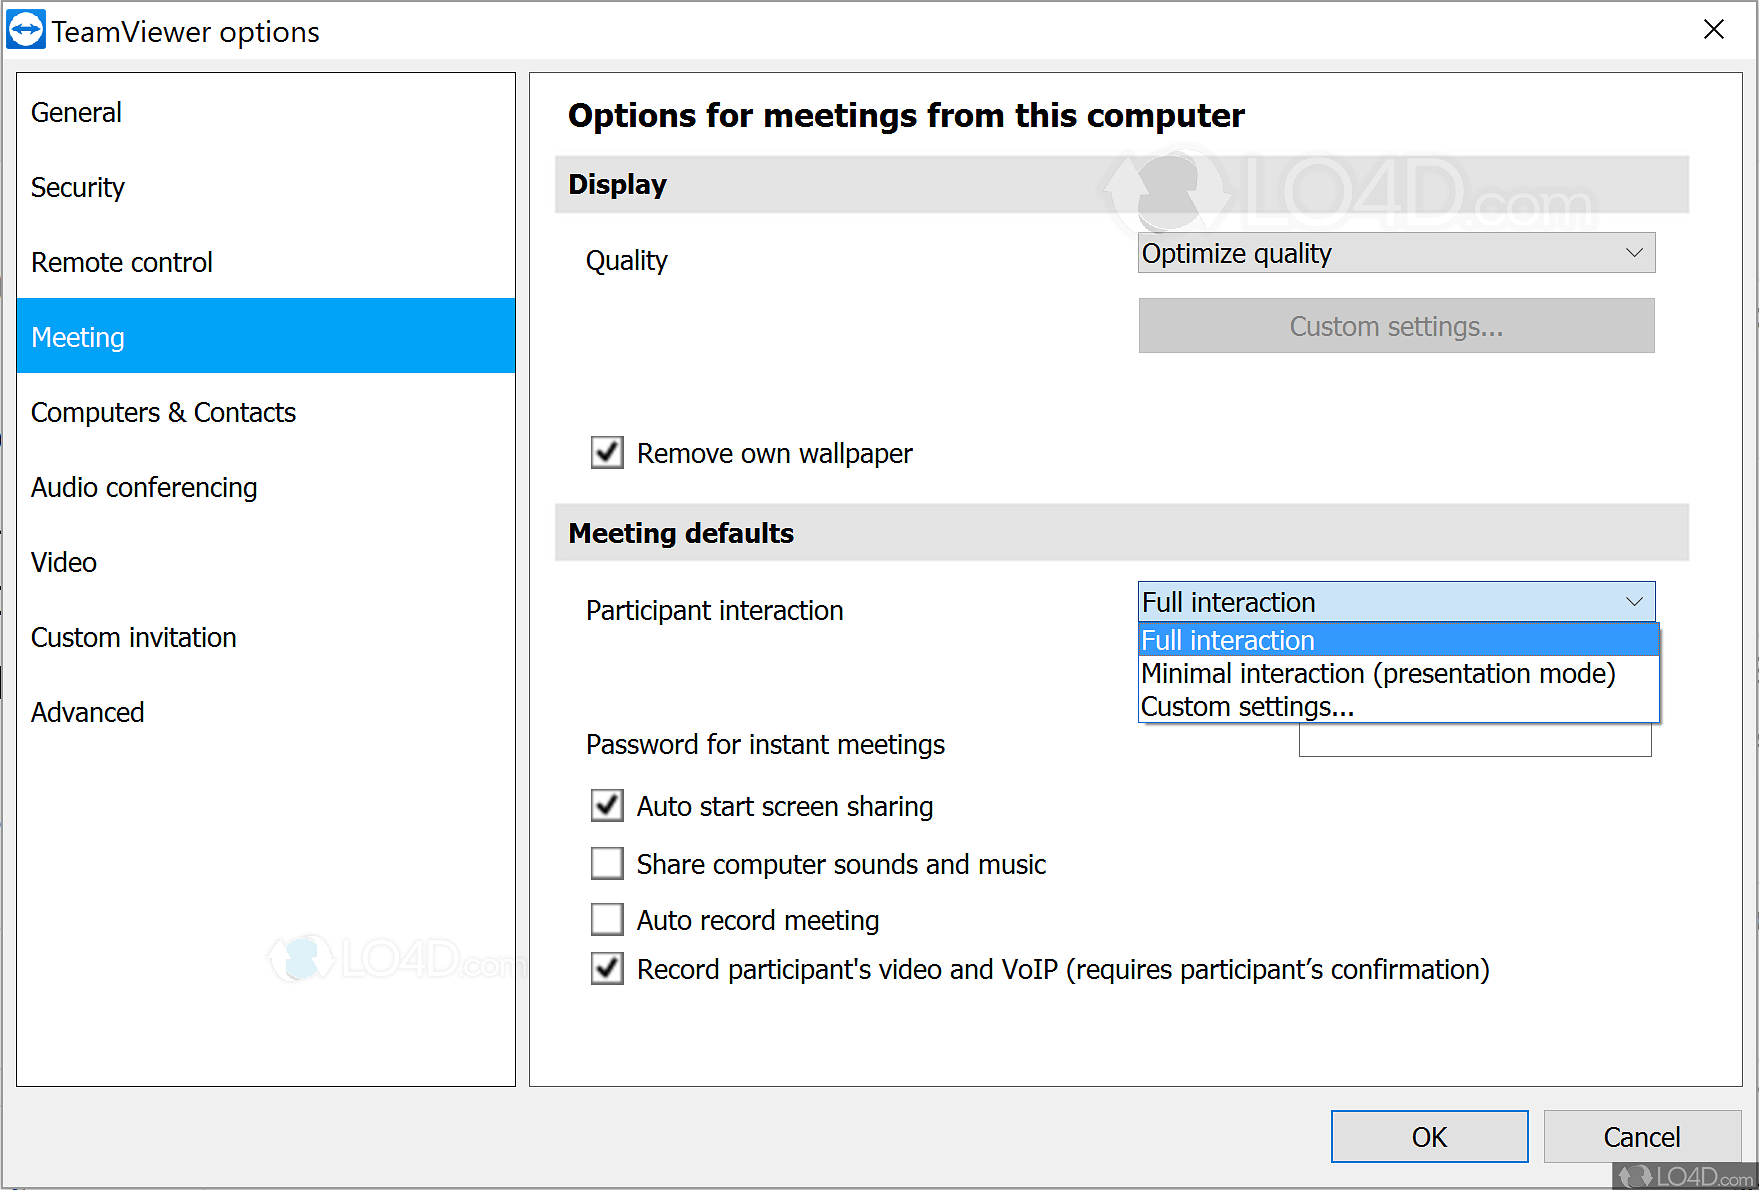Open the Advanced settings page
This screenshot has width=1759, height=1190.
87,711
